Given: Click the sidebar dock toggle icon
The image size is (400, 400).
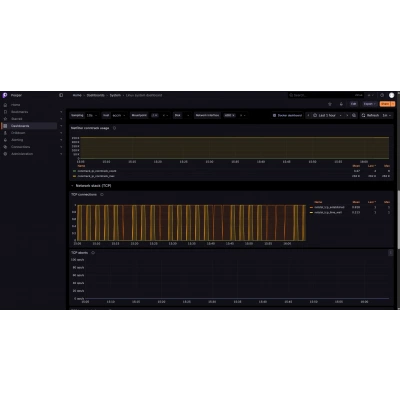Looking at the screenshot, I should 61,95.
